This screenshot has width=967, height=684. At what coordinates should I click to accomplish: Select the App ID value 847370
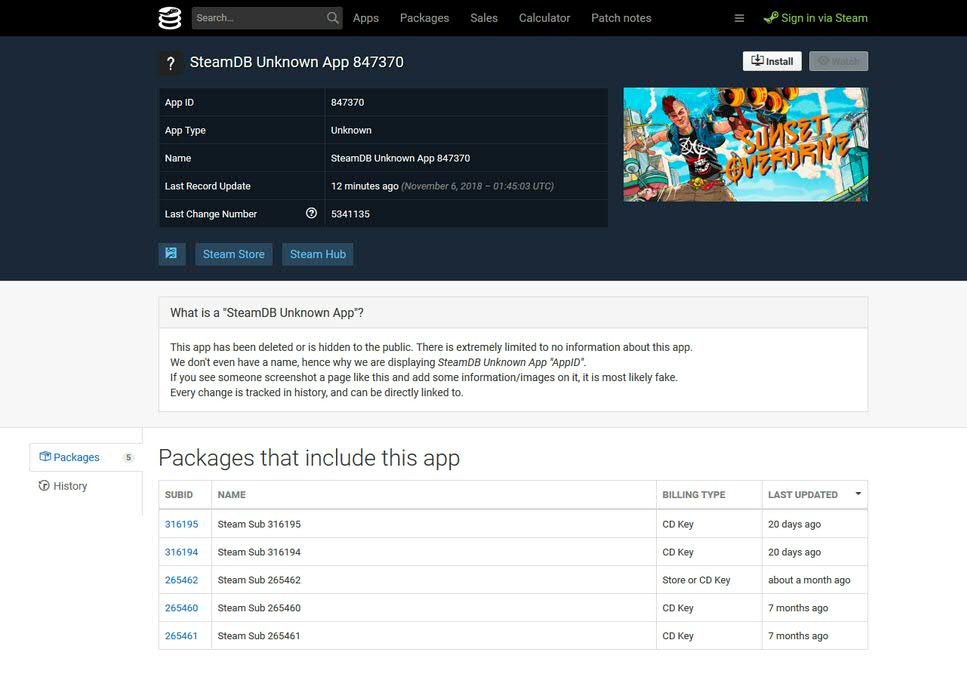(x=347, y=102)
